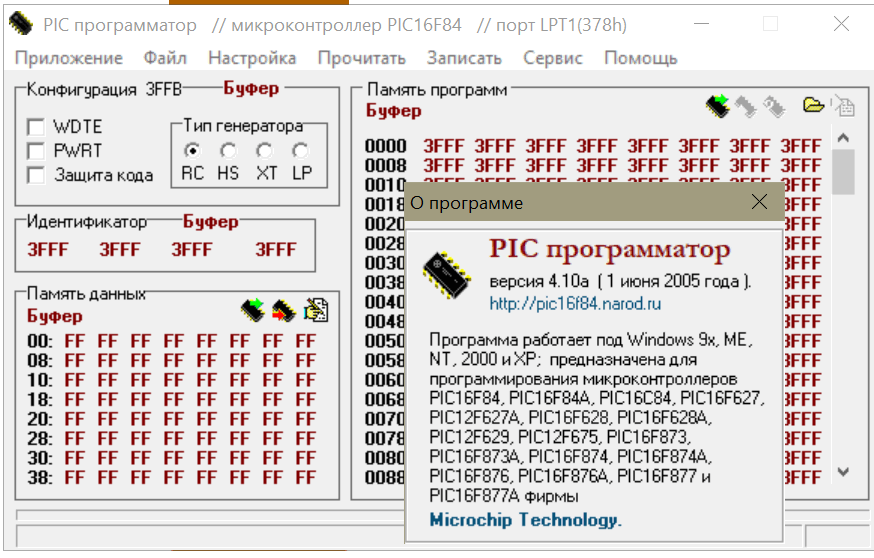Open the 'Прочитать' menu
The height and width of the screenshot is (558, 874).
[x=362, y=58]
